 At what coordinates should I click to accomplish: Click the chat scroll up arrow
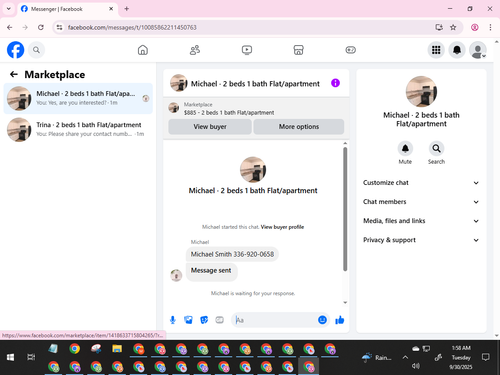[x=345, y=143]
